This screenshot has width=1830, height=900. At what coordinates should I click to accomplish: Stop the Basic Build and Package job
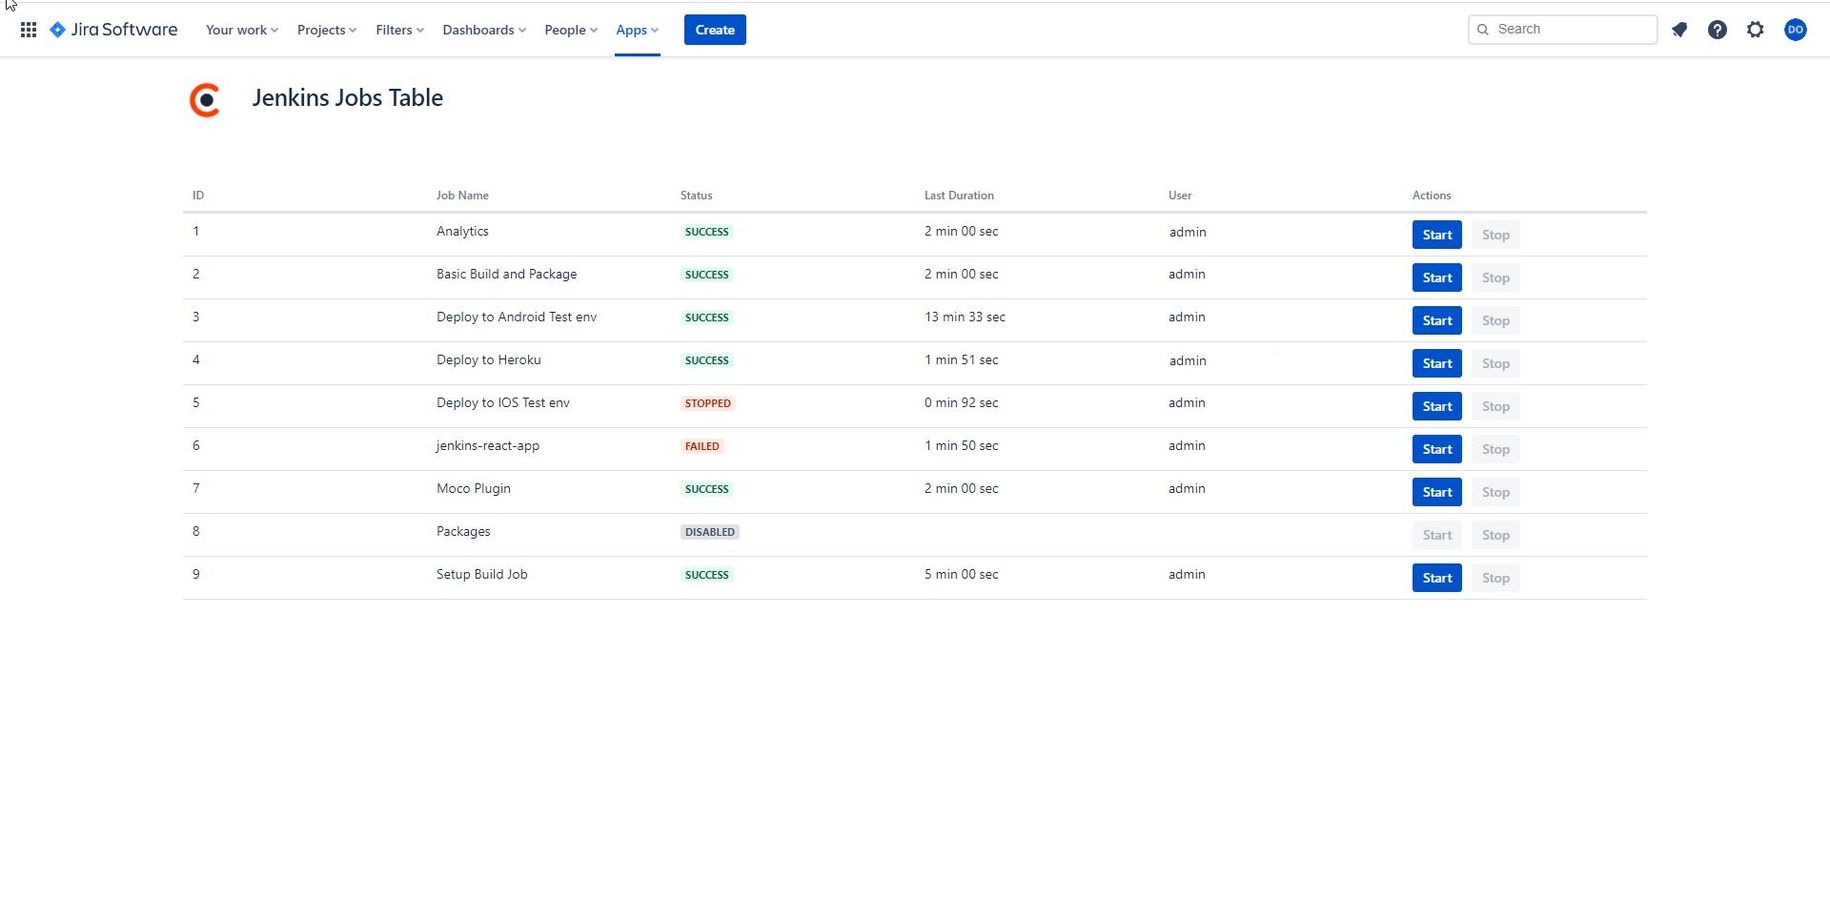tap(1496, 278)
